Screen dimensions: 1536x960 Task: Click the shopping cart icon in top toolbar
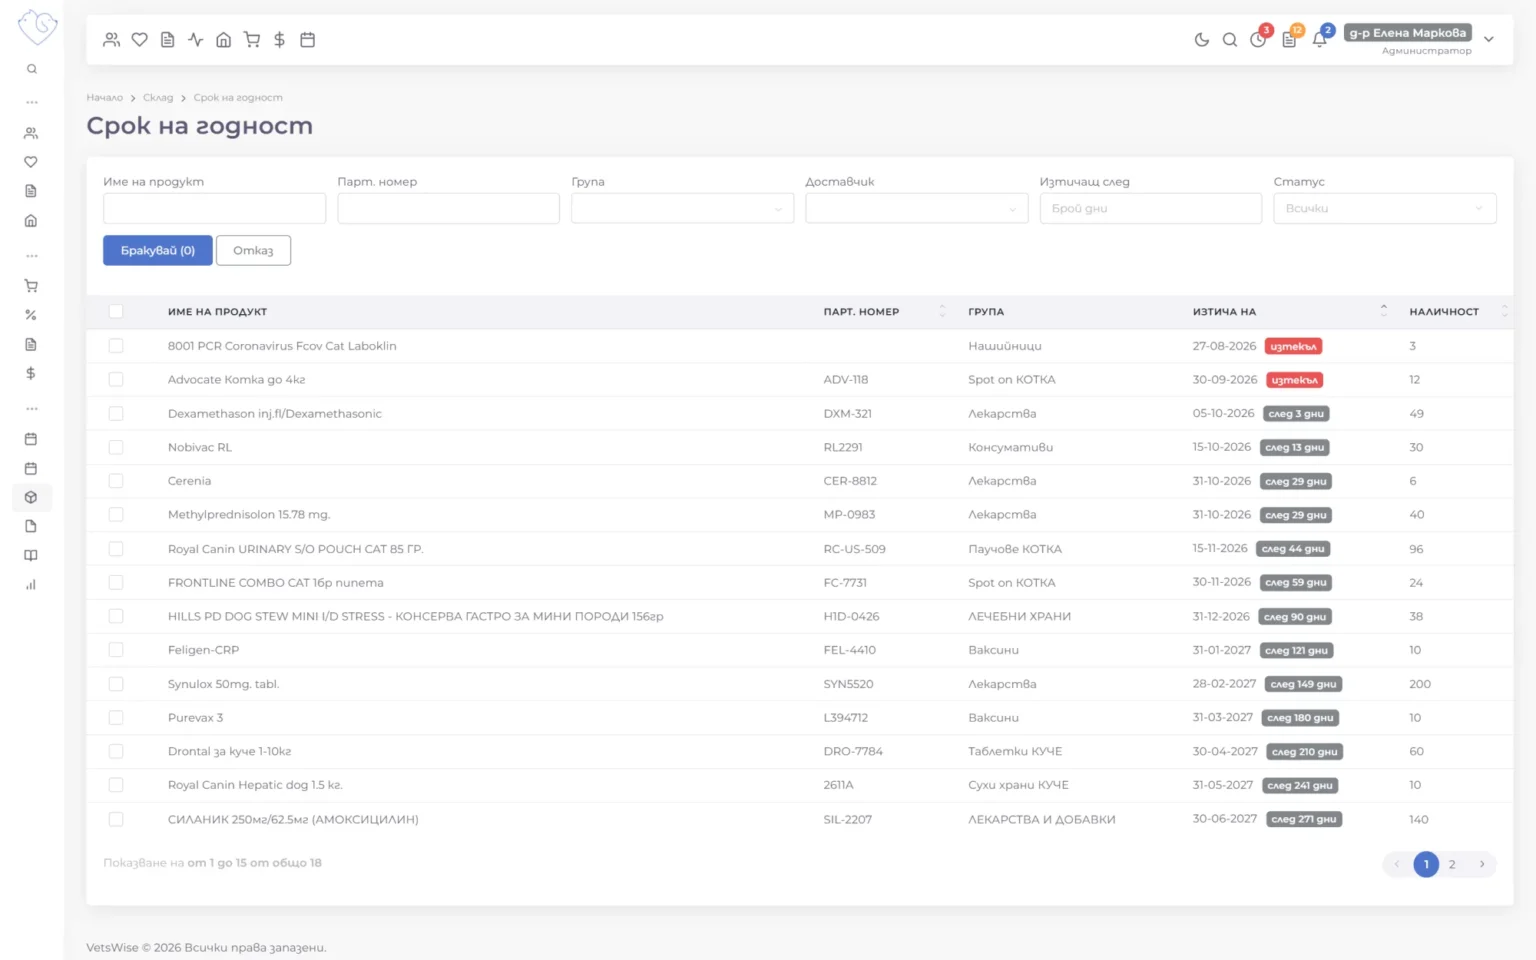tap(252, 40)
